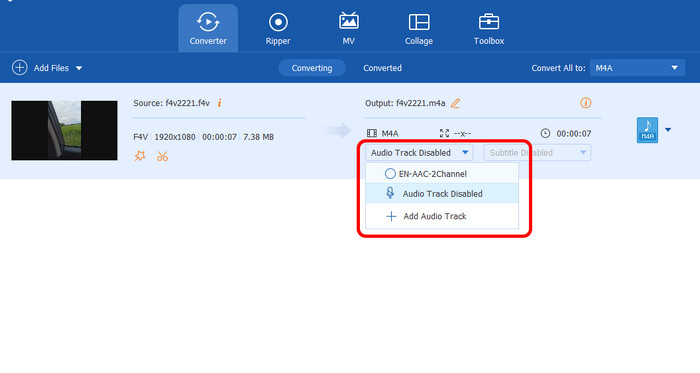The image size is (700, 373).
Task: Click the output resolution --x-- icon
Action: pyautogui.click(x=444, y=133)
